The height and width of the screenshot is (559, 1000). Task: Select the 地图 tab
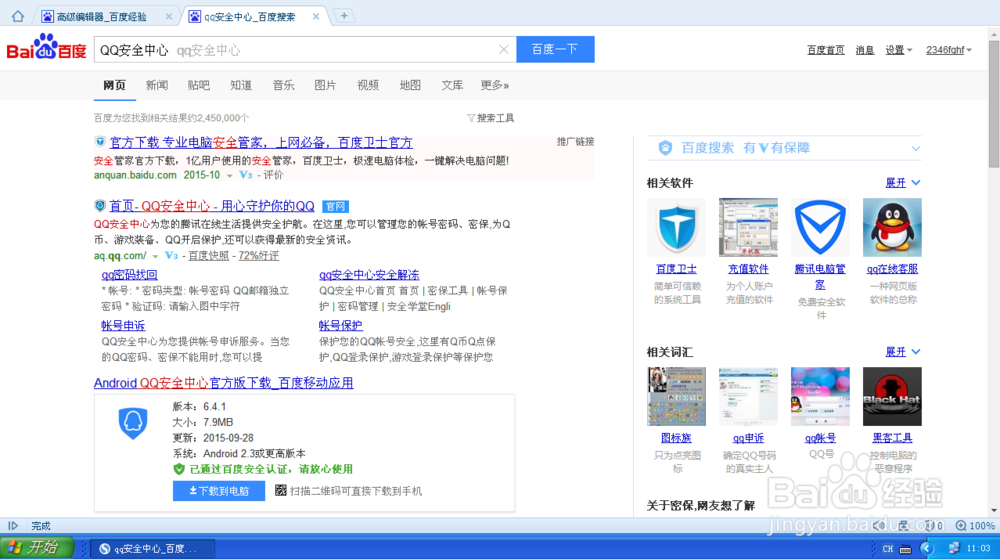(410, 85)
